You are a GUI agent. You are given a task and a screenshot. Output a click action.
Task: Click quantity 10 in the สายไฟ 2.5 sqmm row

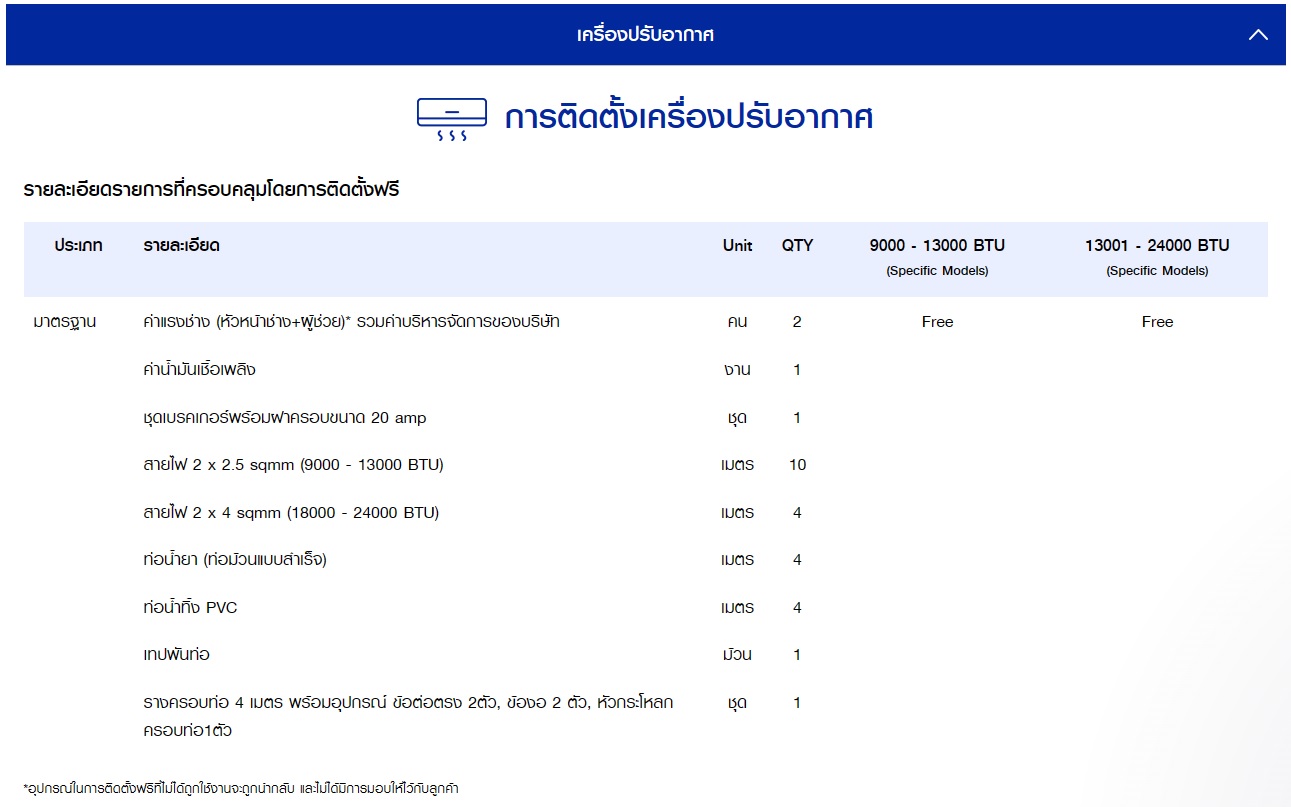797,465
